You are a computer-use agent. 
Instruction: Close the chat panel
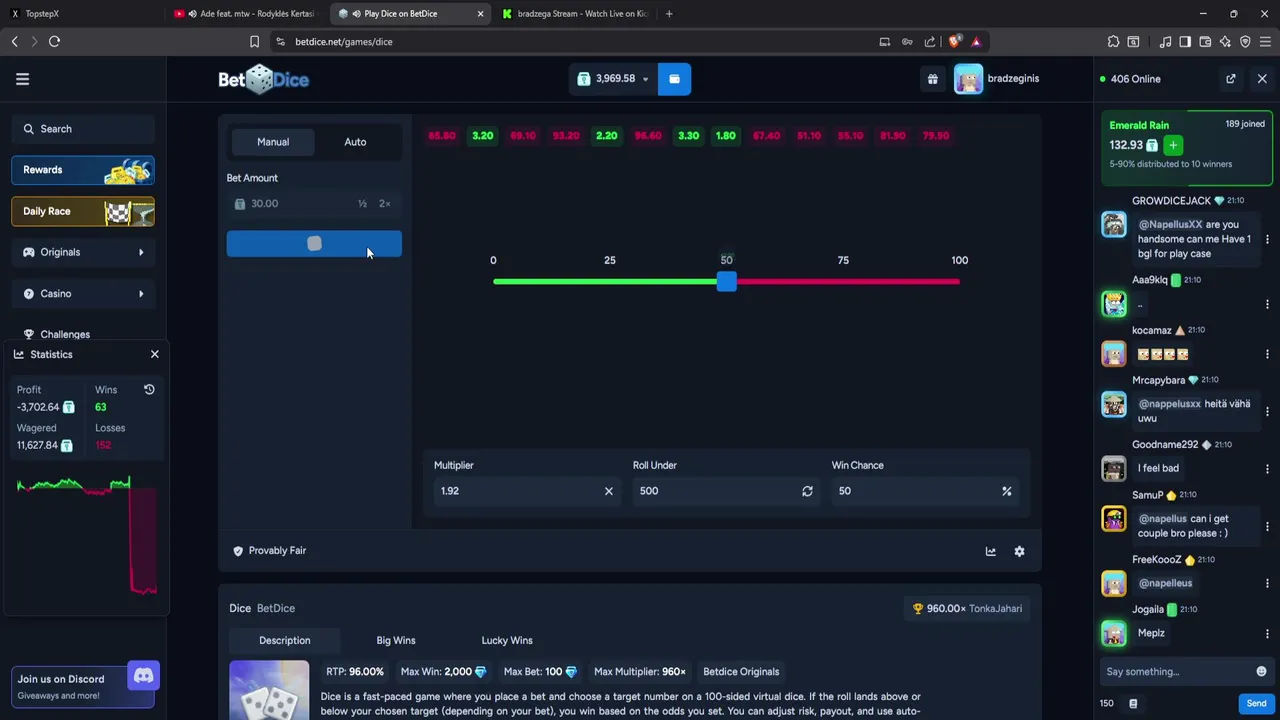pos(1262,79)
